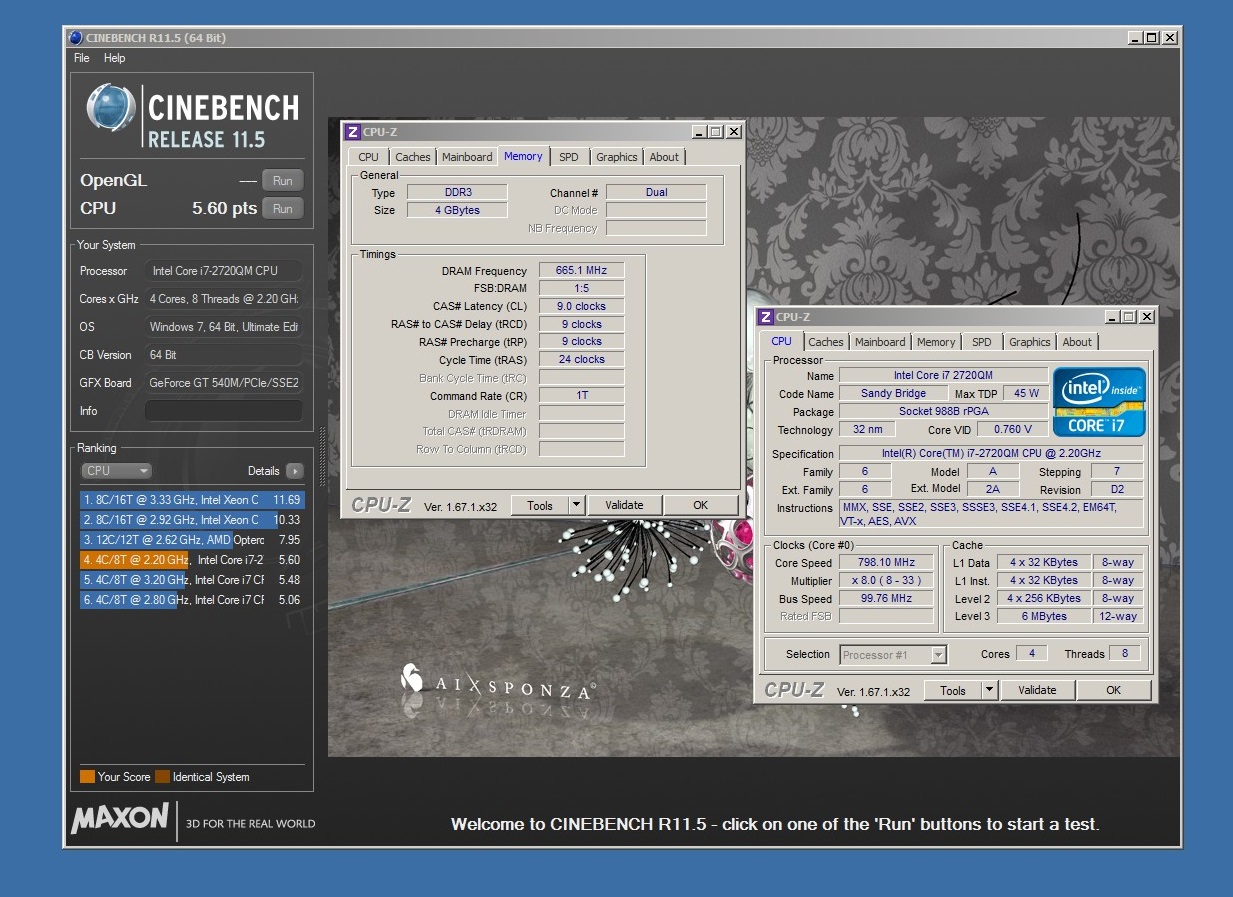Open SPD tab in Memory CPU-Z window
Screen dimensions: 1233x897
tap(569, 157)
